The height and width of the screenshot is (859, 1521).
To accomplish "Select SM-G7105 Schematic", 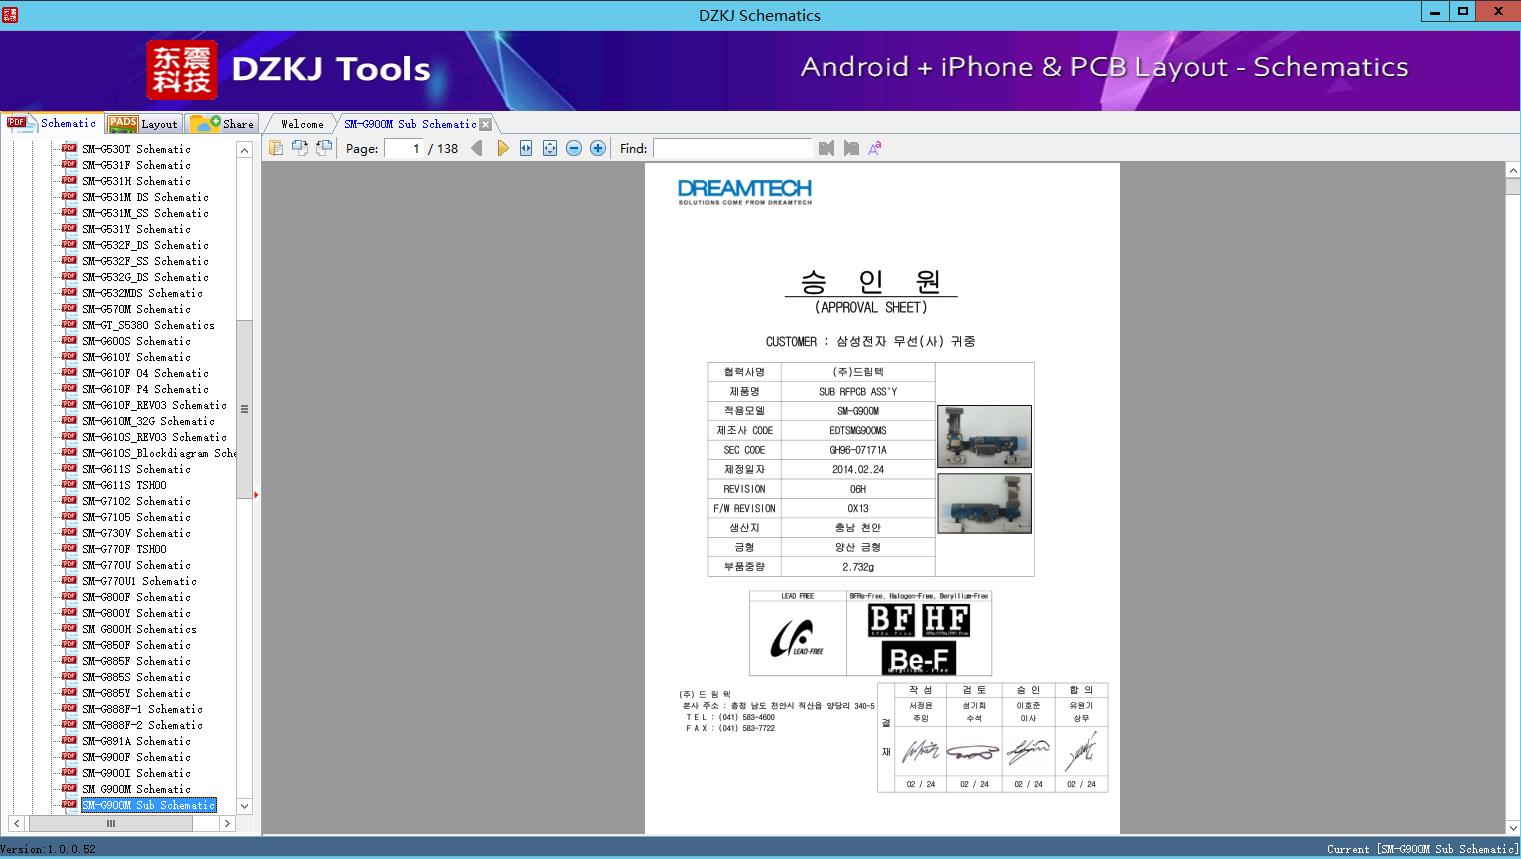I will pyautogui.click(x=136, y=517).
